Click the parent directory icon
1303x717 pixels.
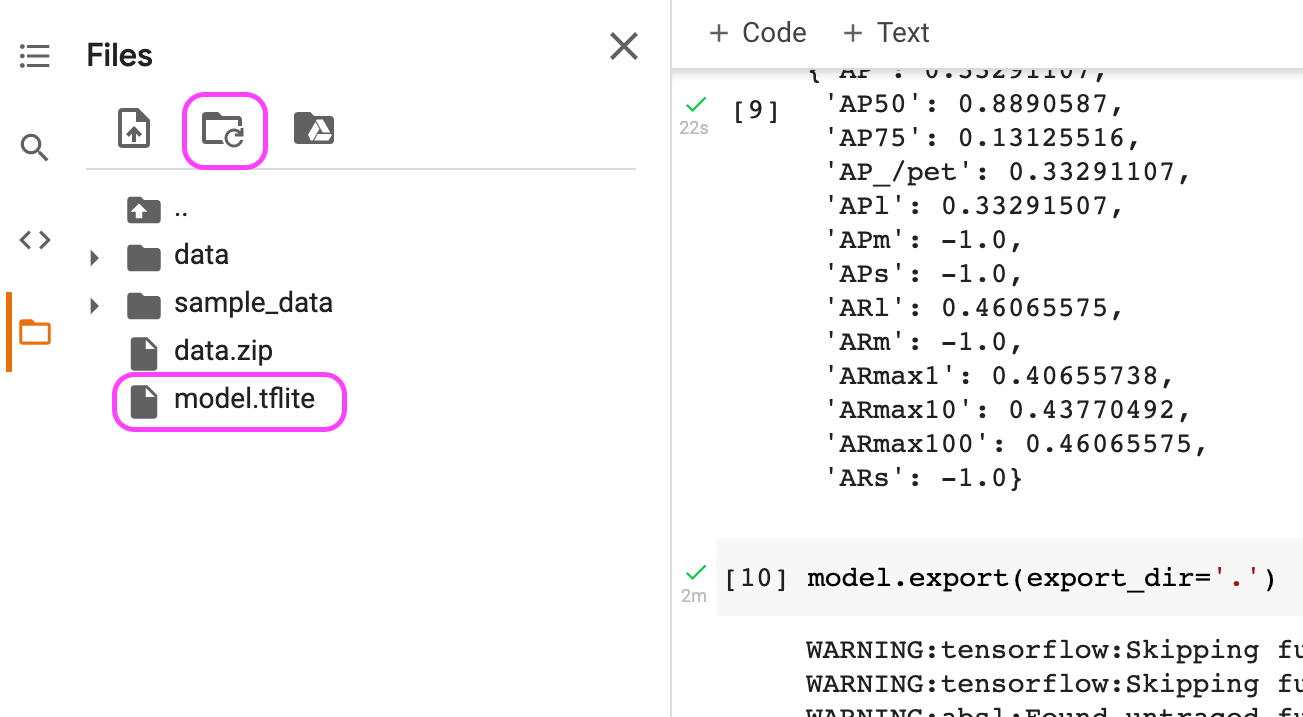(x=143, y=210)
